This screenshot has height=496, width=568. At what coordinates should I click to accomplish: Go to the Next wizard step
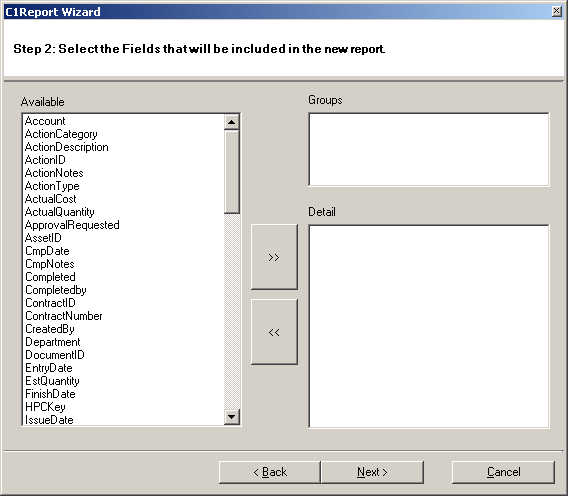pos(372,472)
